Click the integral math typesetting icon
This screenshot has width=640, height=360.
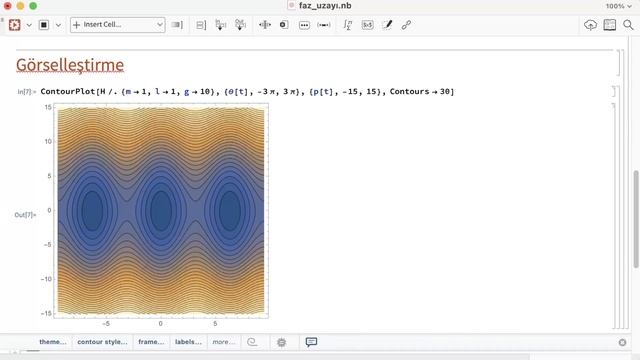[x=348, y=25]
